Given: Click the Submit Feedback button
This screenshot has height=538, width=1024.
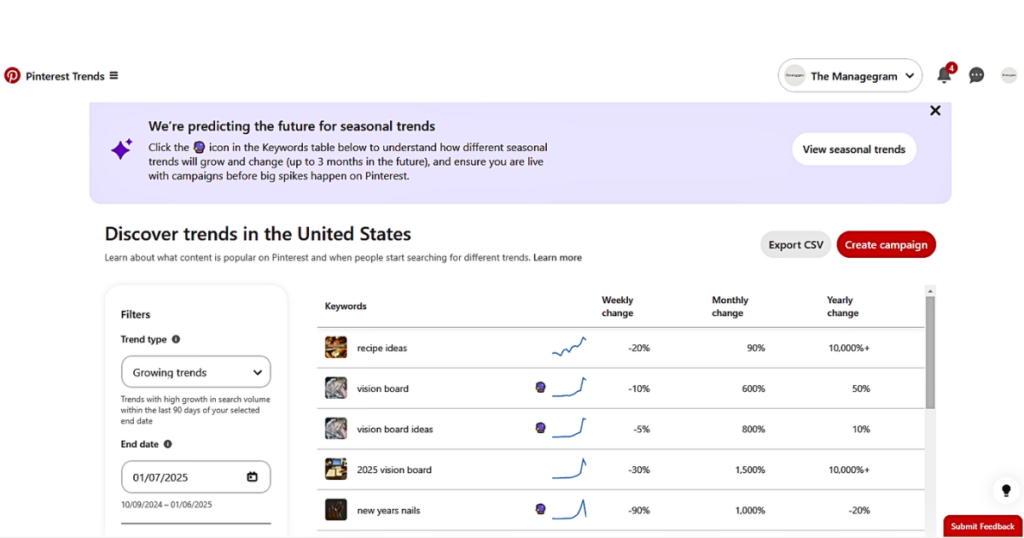Looking at the screenshot, I should (x=983, y=526).
